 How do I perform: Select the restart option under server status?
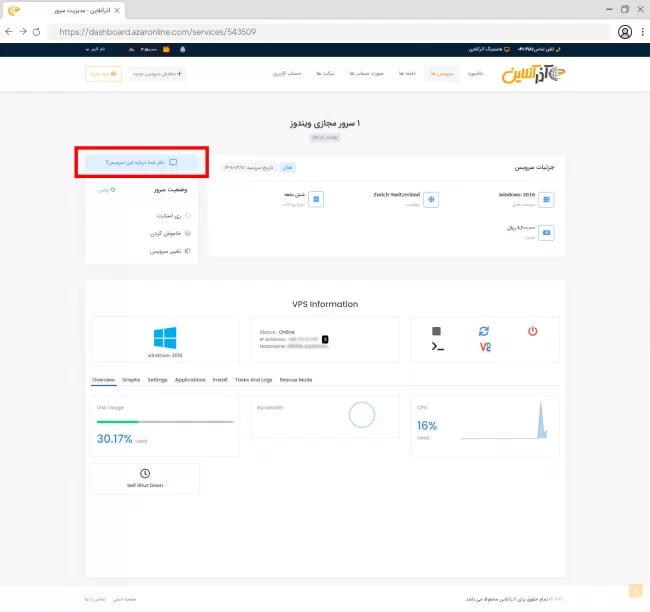coord(173,216)
